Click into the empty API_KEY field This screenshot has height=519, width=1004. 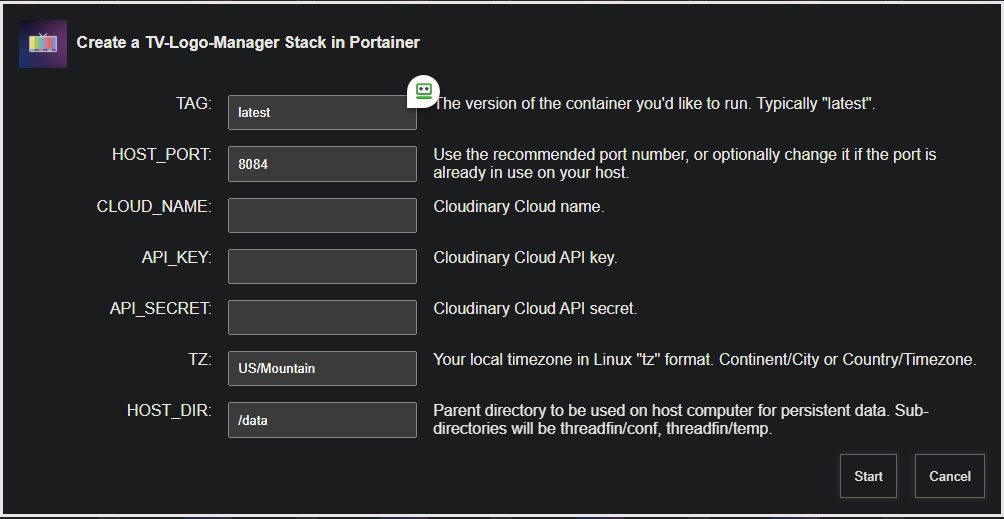[x=322, y=266]
